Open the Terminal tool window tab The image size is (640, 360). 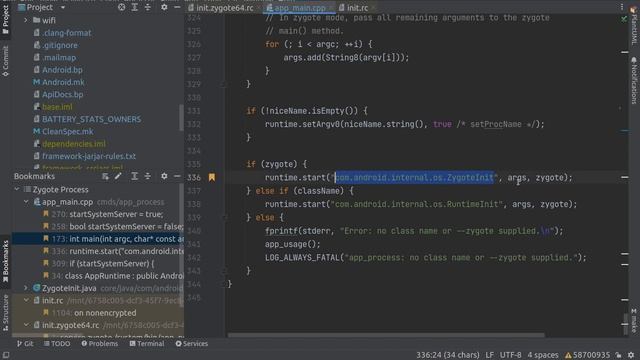(x=147, y=344)
